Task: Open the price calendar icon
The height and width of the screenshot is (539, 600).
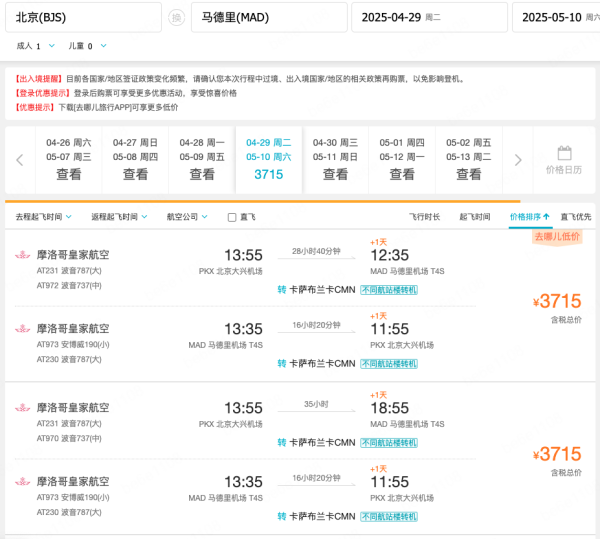Action: click(x=564, y=153)
